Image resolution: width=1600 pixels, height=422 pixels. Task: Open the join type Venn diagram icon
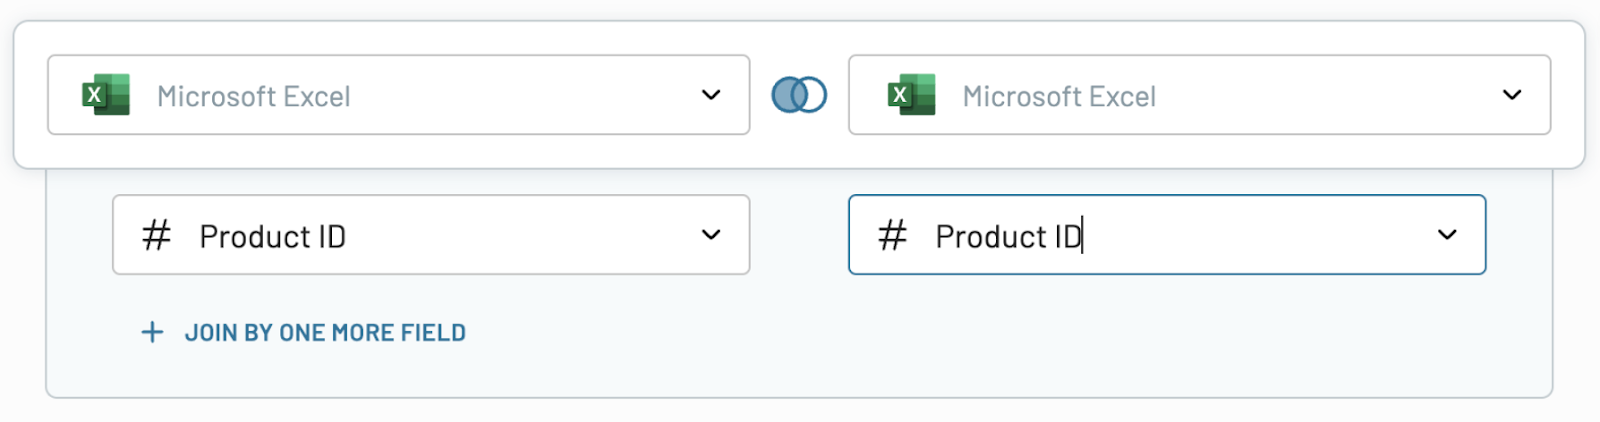(x=799, y=95)
